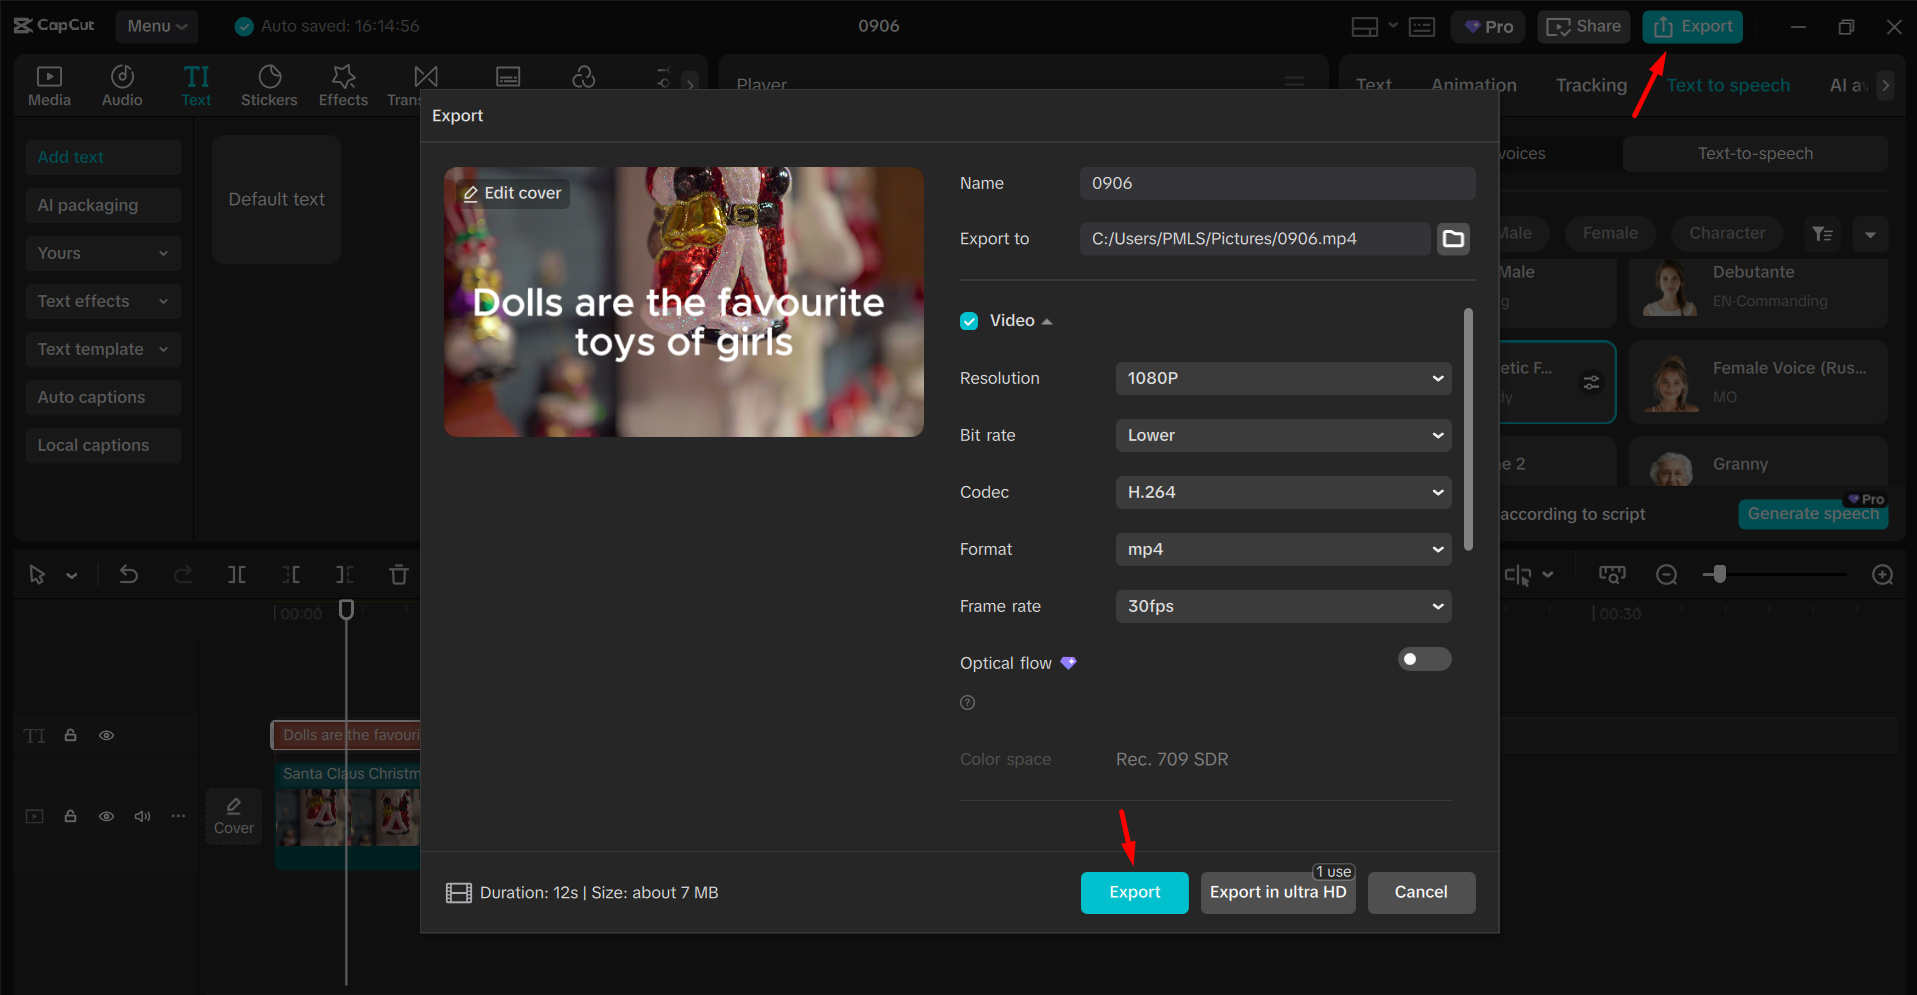Delete clip using the trash icon
1917x995 pixels.
(398, 575)
